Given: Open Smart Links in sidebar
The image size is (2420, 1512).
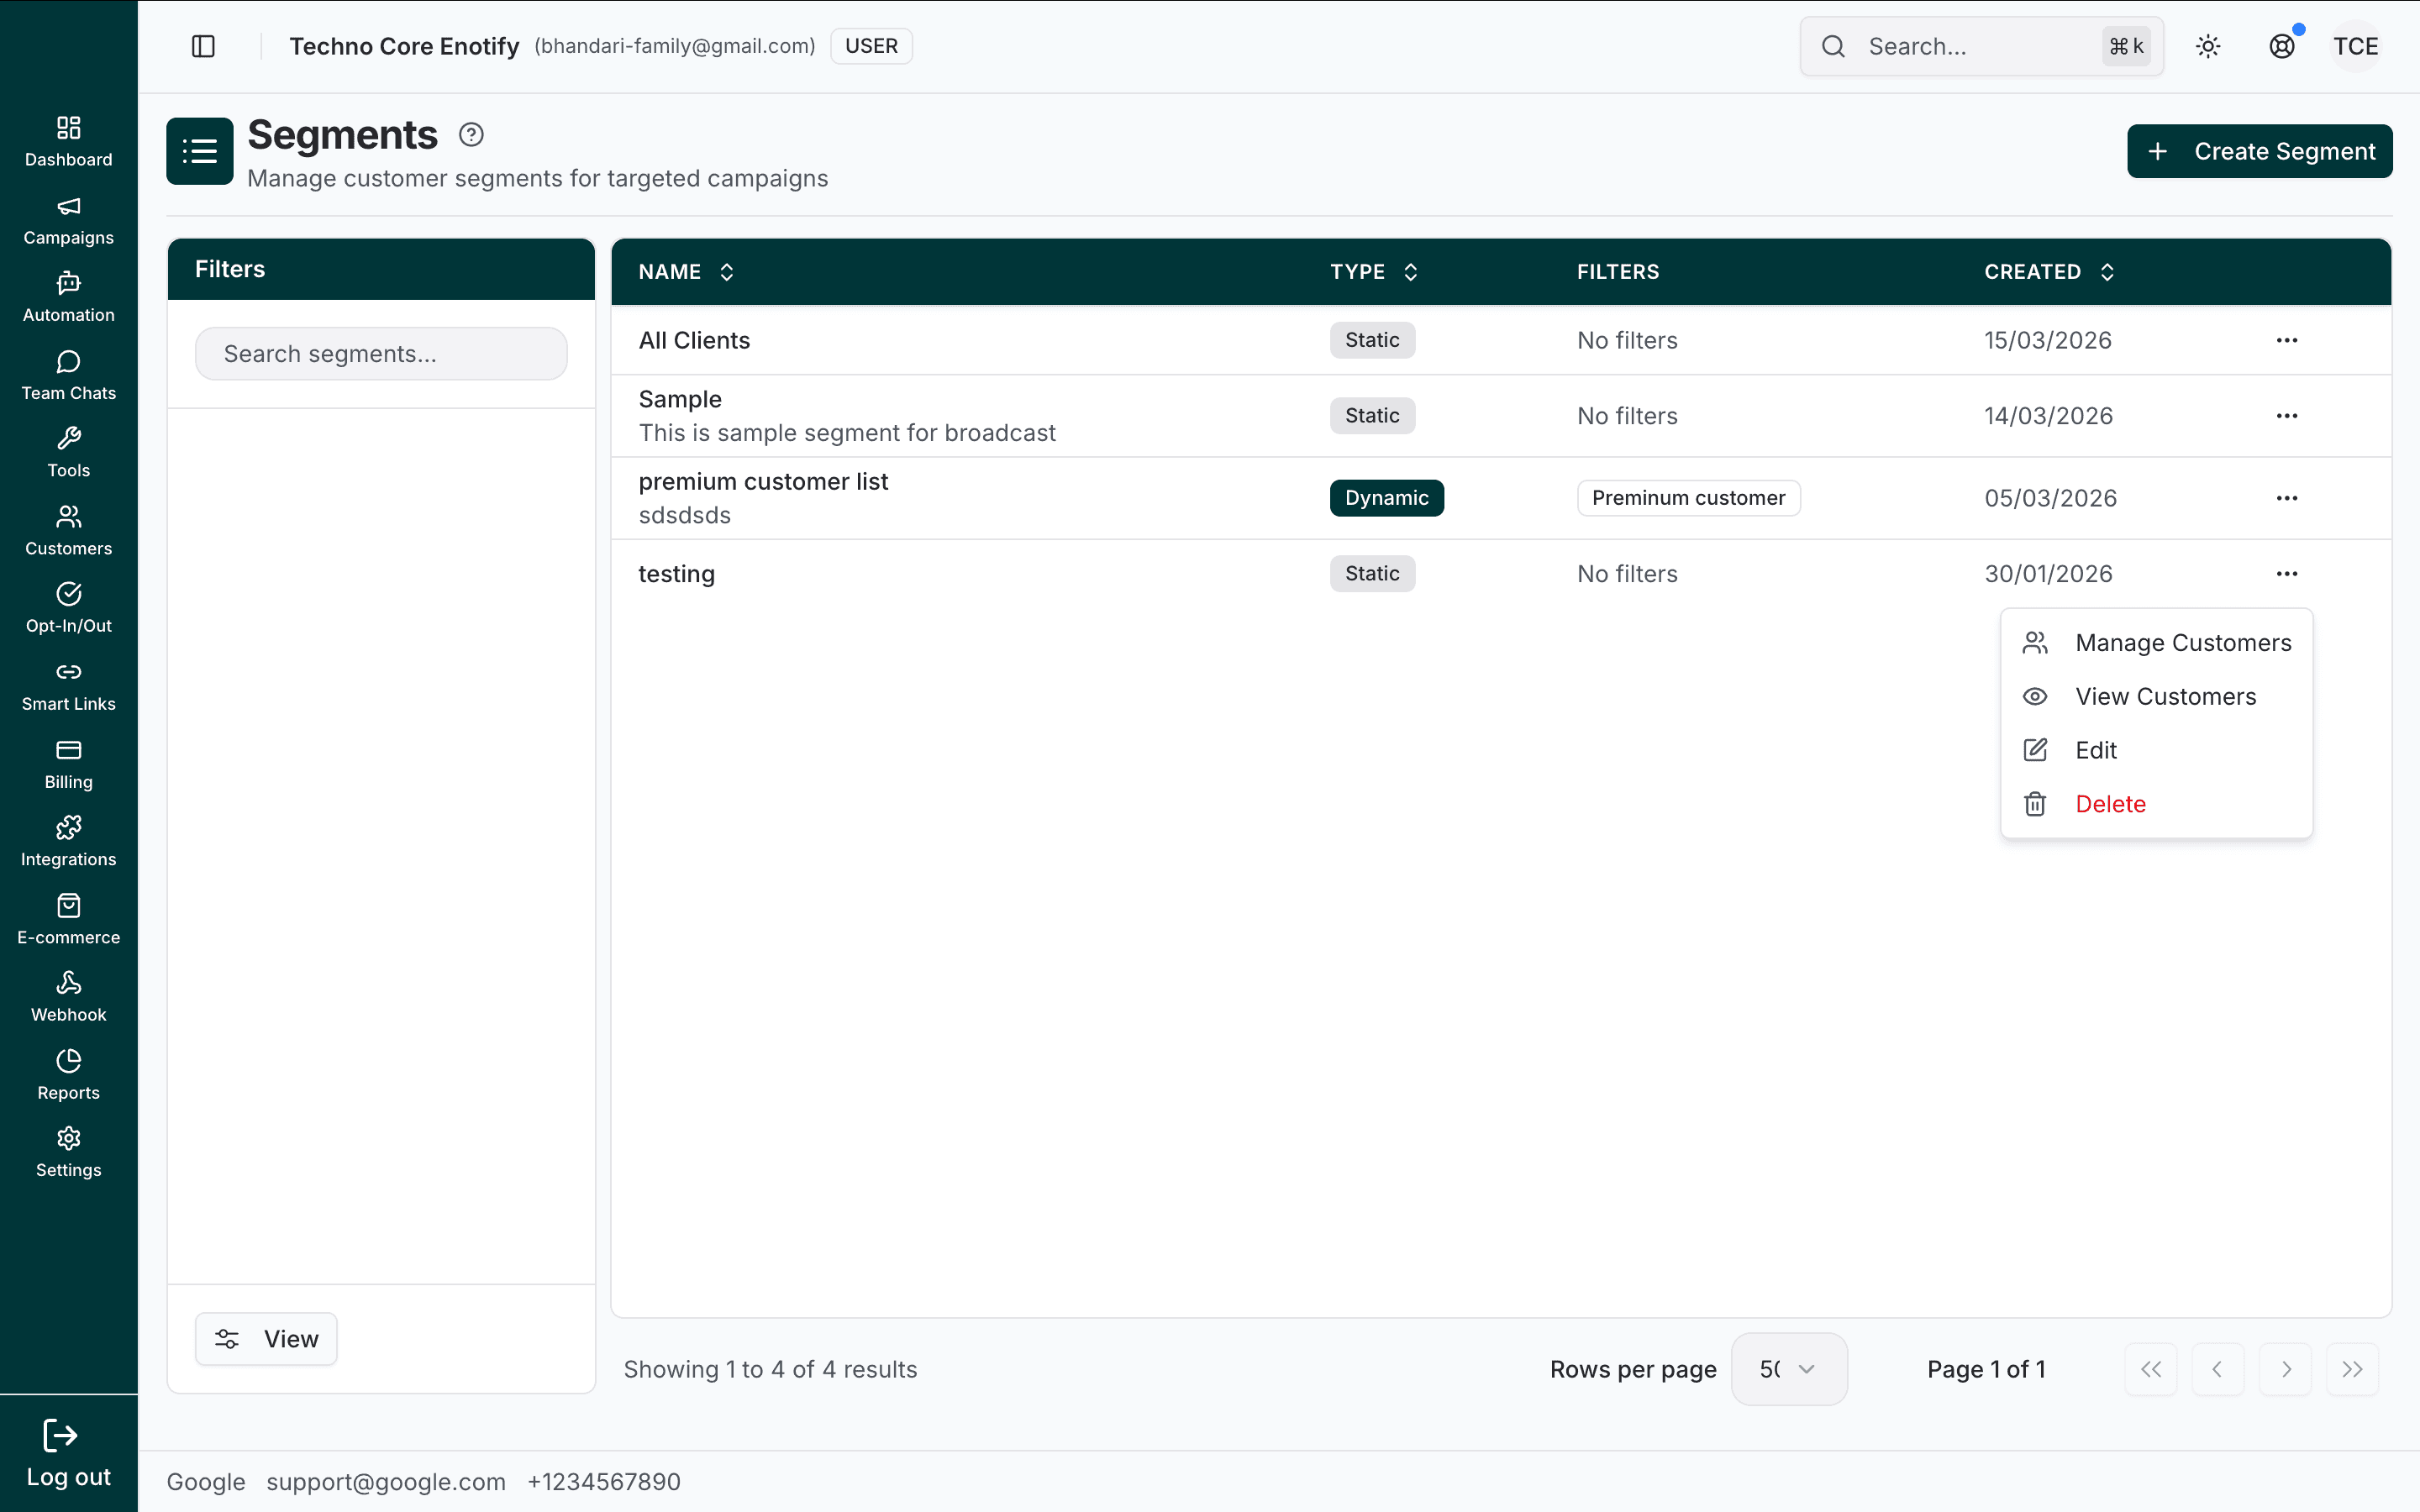Looking at the screenshot, I should (68, 687).
